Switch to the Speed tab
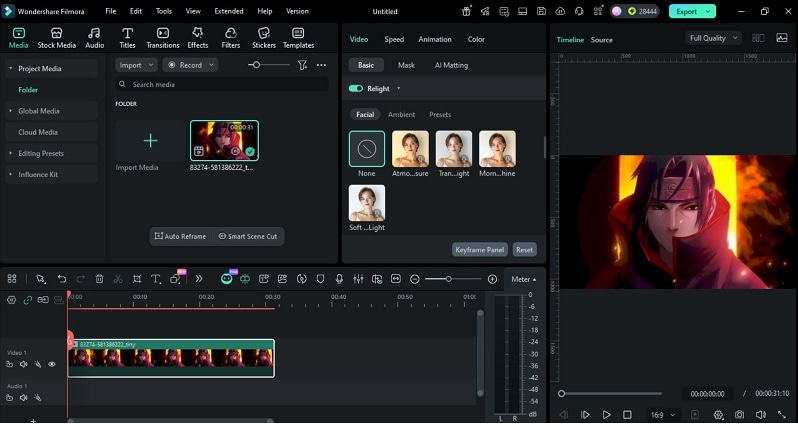Image resolution: width=798 pixels, height=424 pixels. [394, 39]
